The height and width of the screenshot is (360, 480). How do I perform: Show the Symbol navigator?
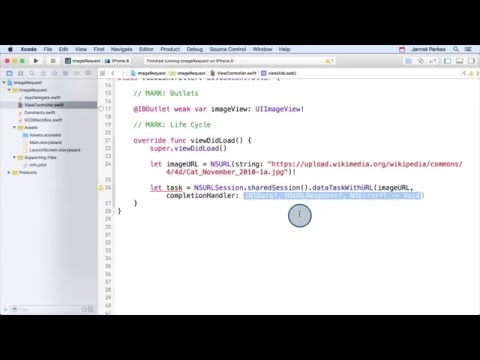tap(21, 73)
